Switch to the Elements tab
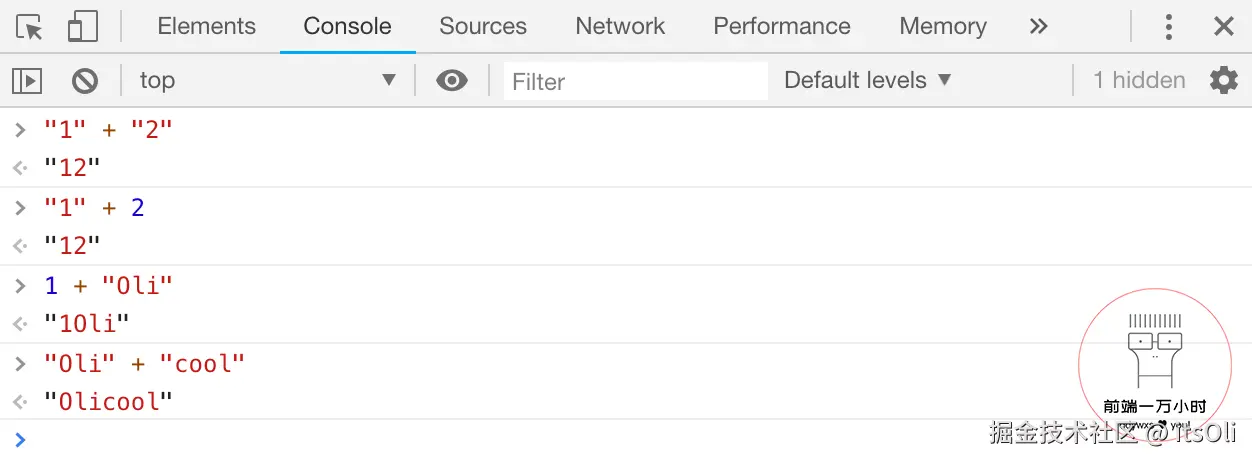The width and height of the screenshot is (1252, 462). coord(207,27)
